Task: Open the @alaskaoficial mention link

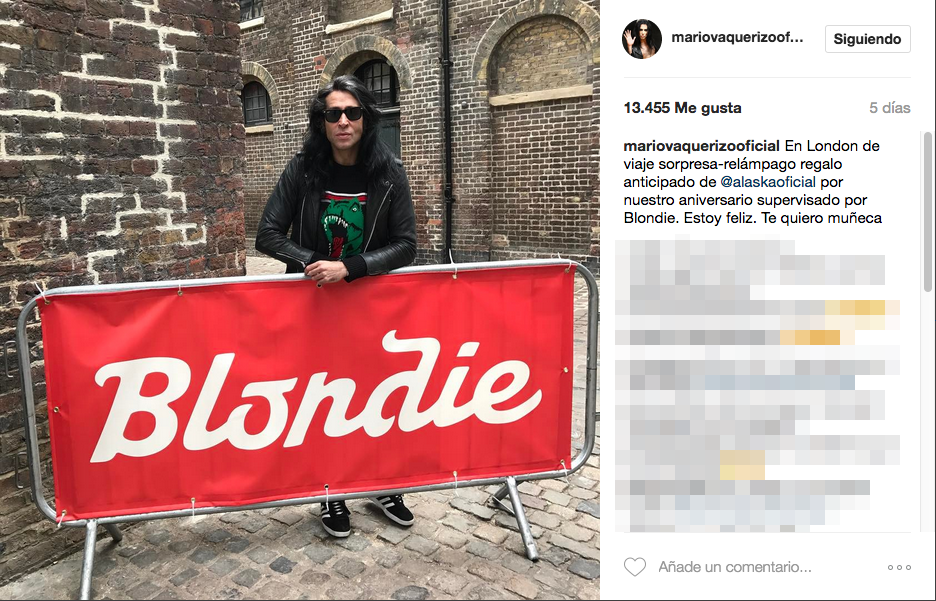Action: click(768, 182)
